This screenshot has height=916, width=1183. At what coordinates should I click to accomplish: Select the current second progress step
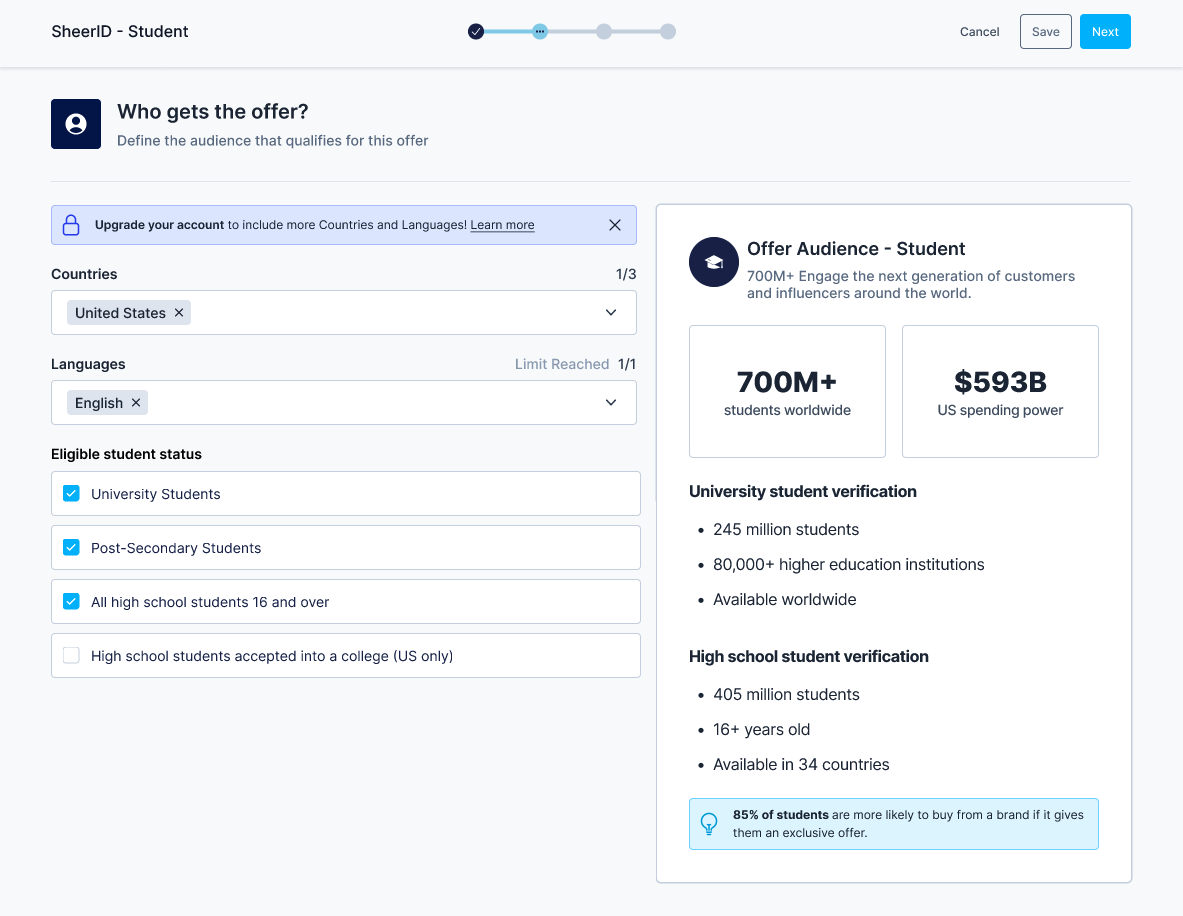pyautogui.click(x=540, y=32)
